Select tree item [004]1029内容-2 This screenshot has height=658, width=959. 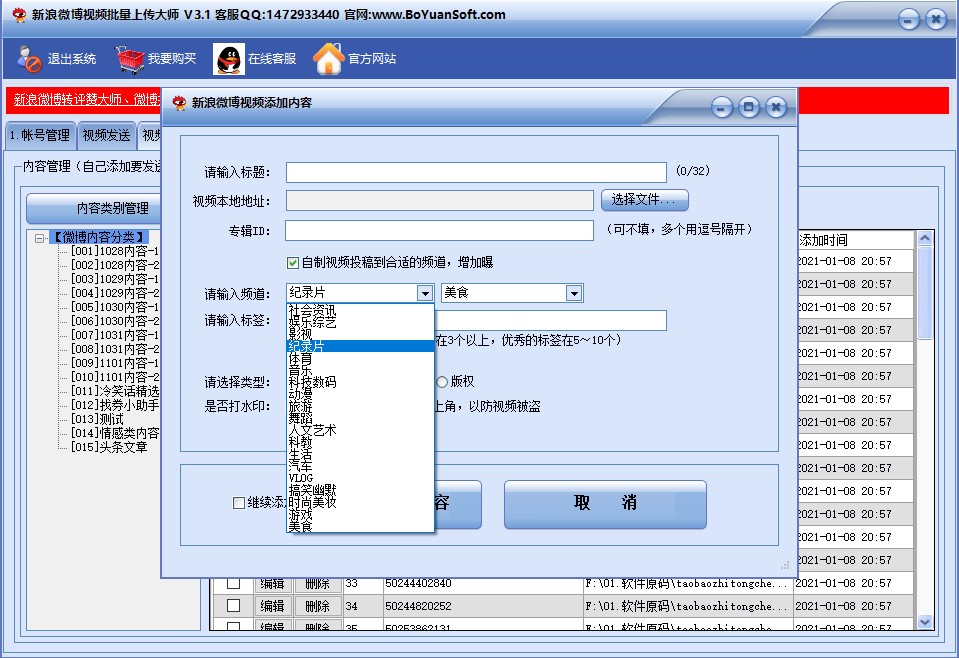pyautogui.click(x=115, y=294)
